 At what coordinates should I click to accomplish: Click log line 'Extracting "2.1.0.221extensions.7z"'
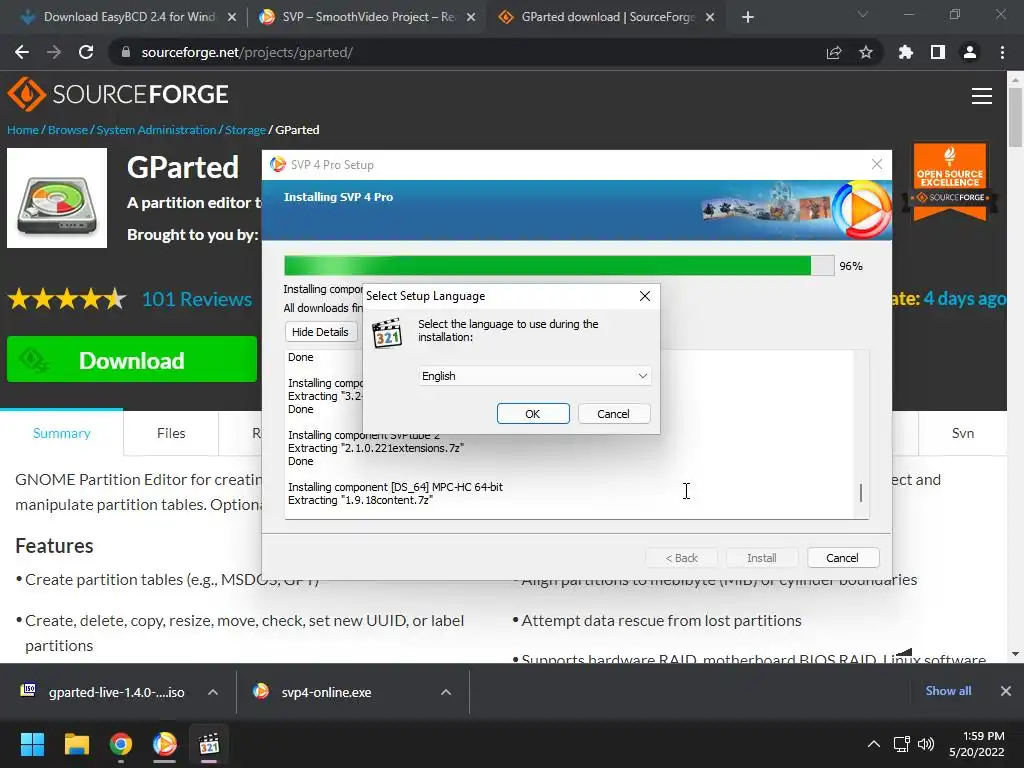coord(376,448)
